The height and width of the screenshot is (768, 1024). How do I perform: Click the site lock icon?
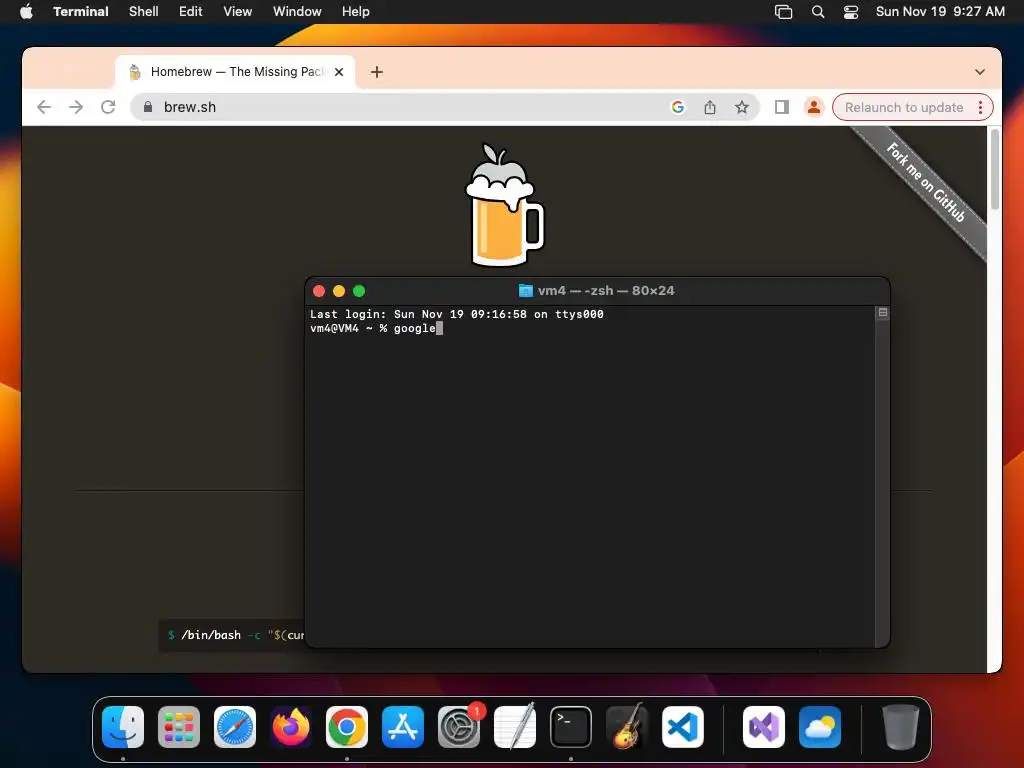148,107
